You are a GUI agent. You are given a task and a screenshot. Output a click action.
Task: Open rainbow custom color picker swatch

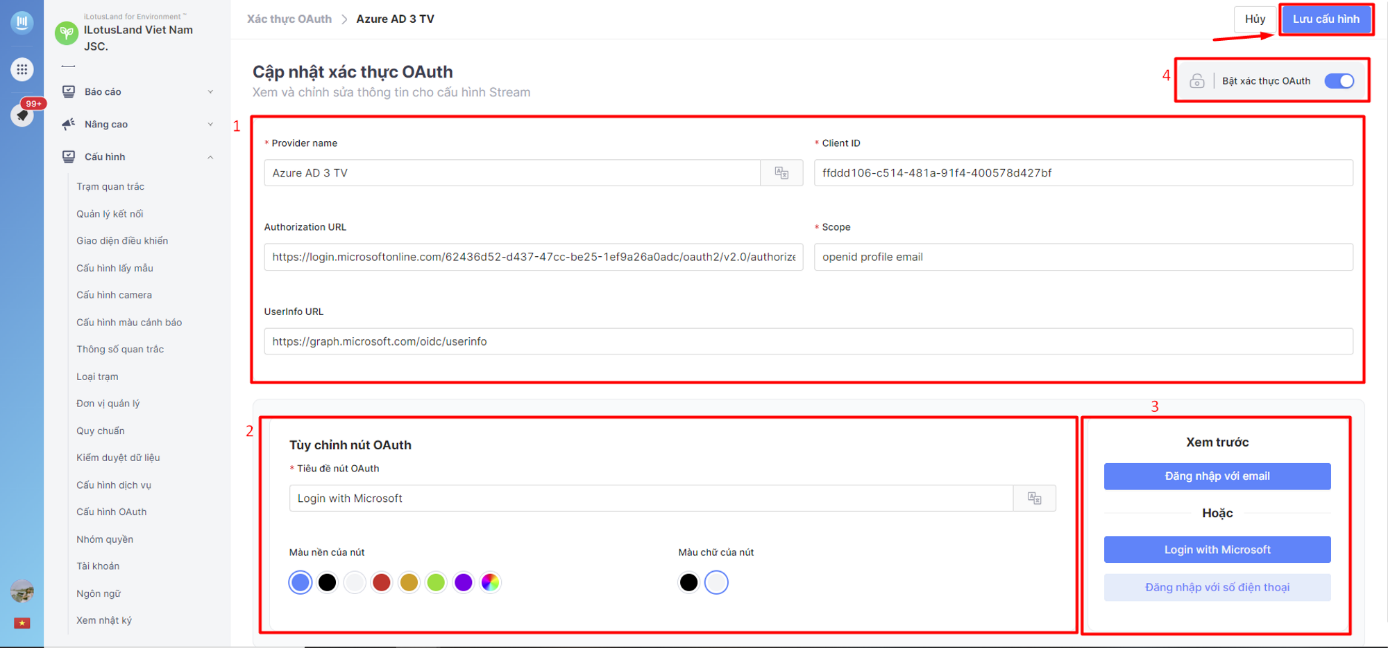pos(490,582)
